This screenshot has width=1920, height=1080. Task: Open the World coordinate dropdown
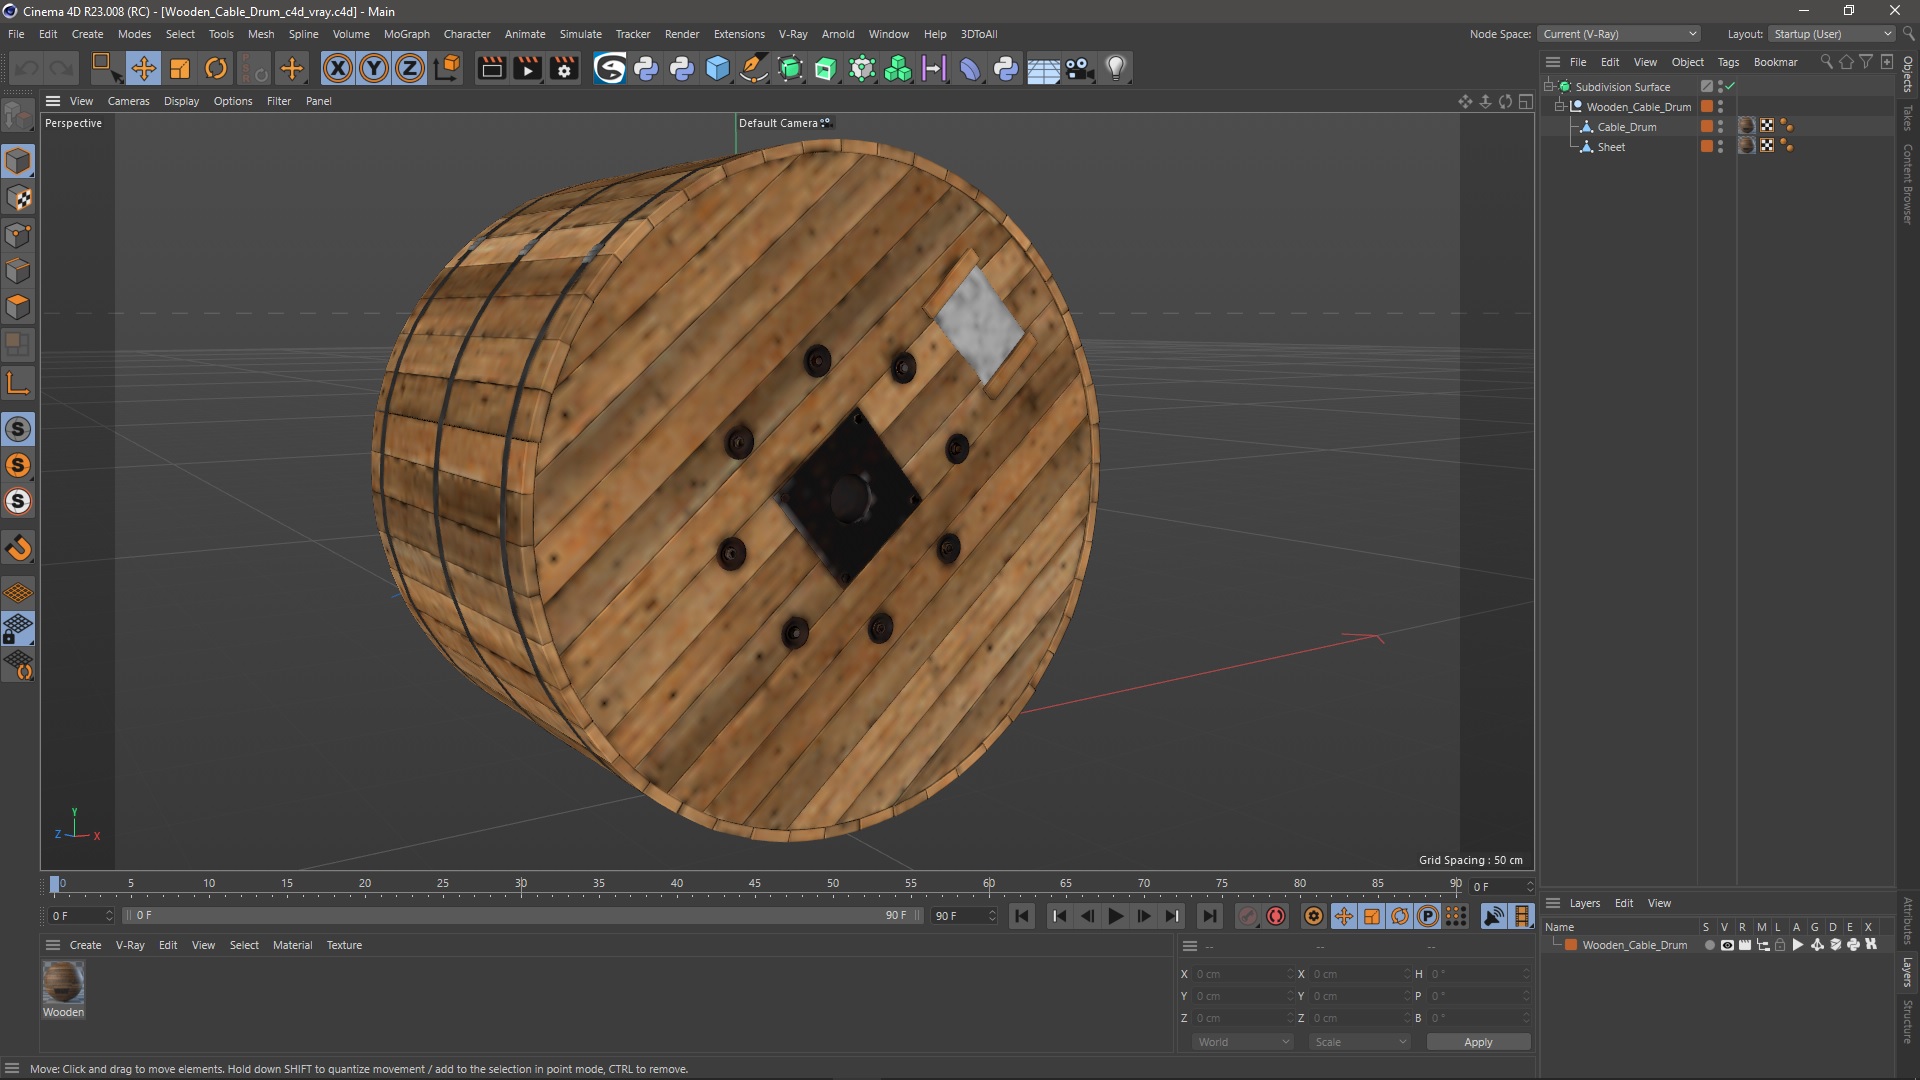tap(1243, 1042)
